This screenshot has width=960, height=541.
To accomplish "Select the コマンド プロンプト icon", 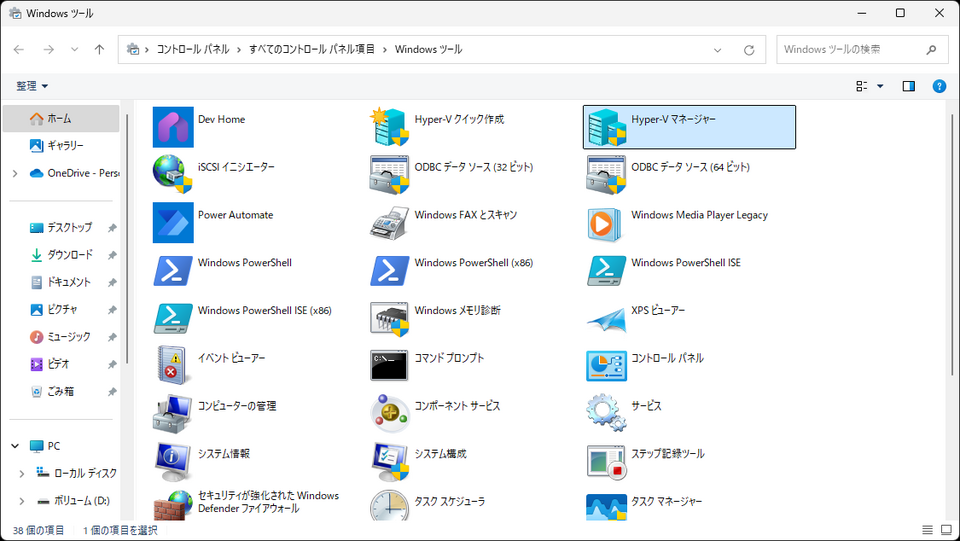I will [389, 366].
